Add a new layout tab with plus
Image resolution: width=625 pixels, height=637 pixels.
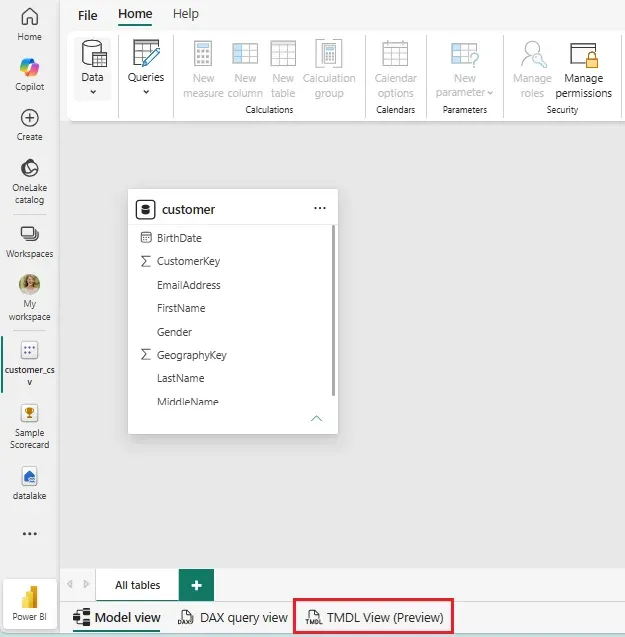click(x=196, y=585)
